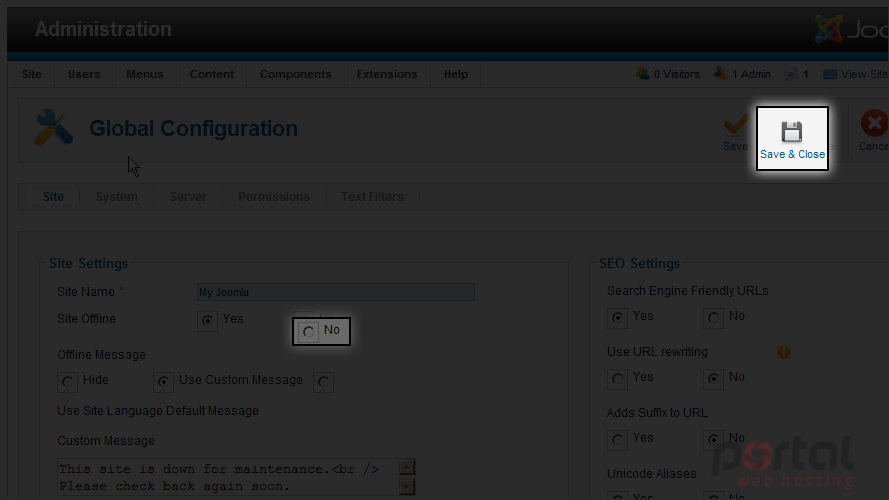The height and width of the screenshot is (500, 889).
Task: Select Yes for Adds Suffix to URL
Action: tap(617, 440)
